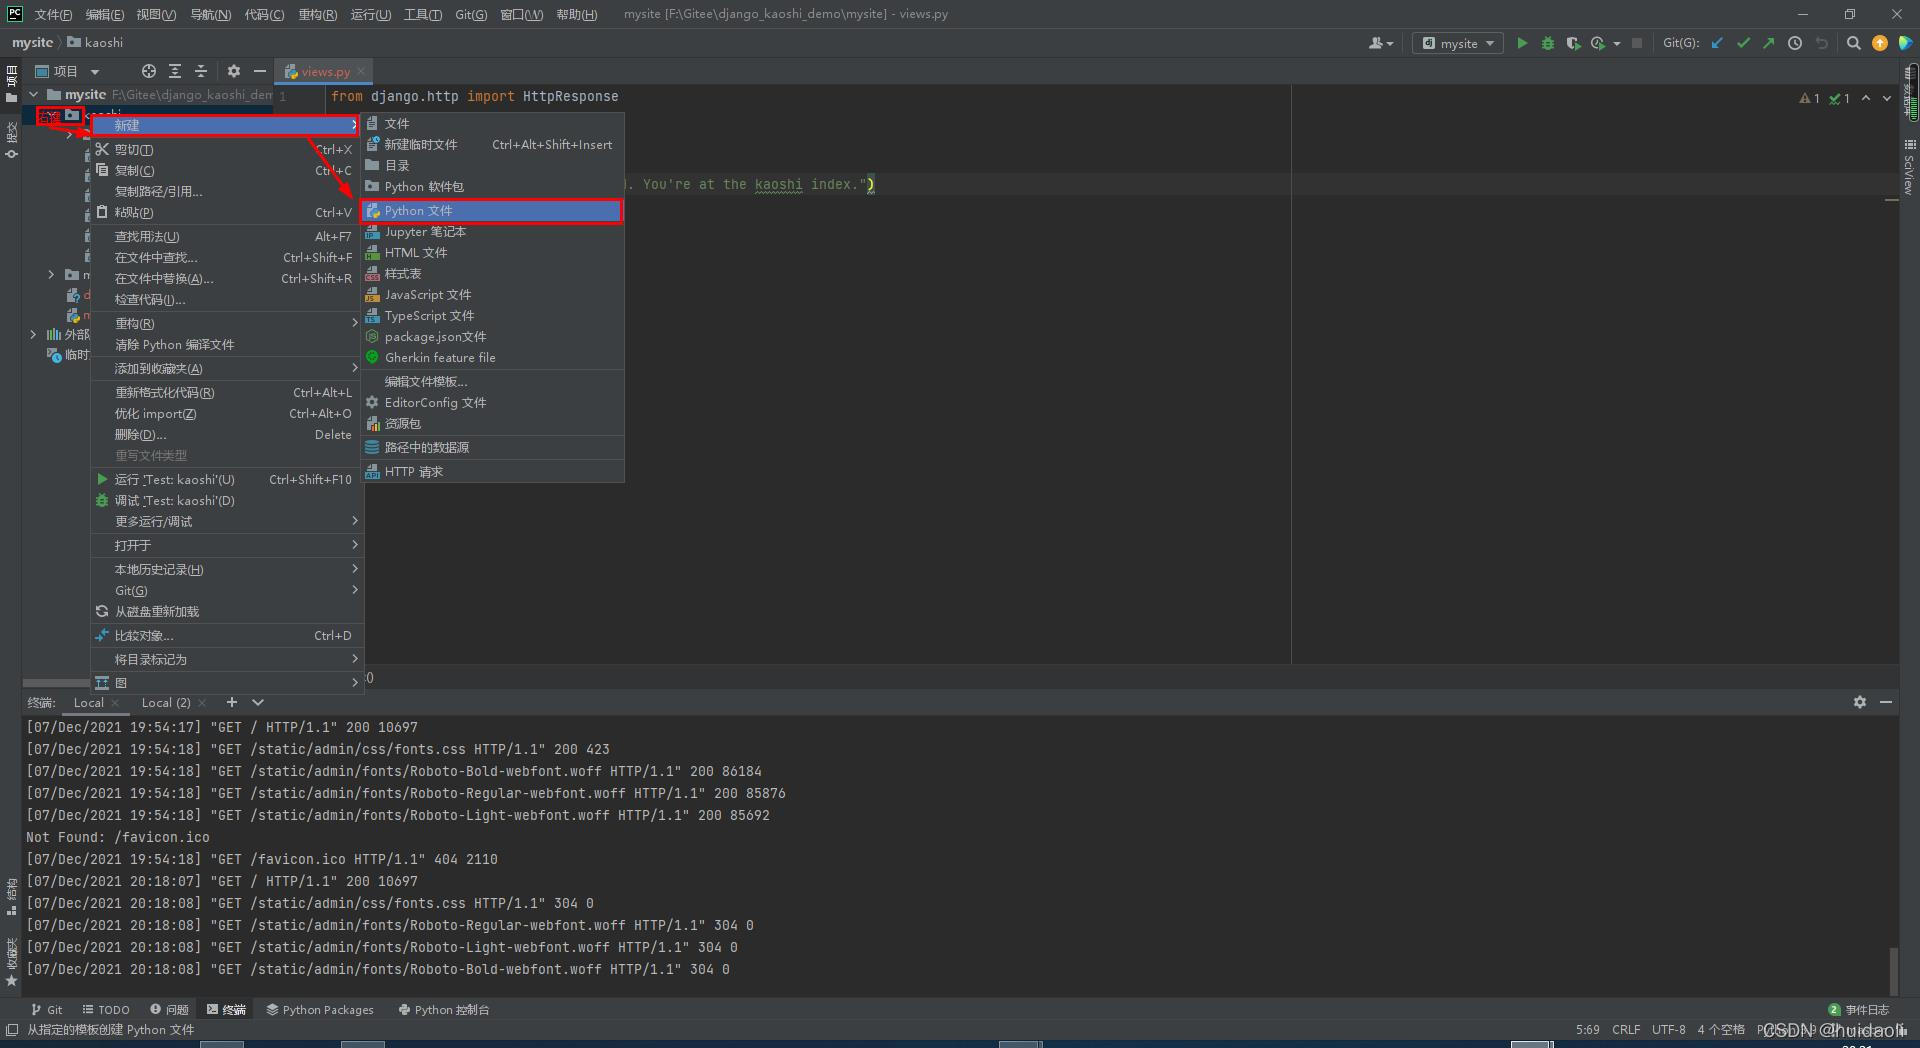Open the Python Packages tool window
The width and height of the screenshot is (1920, 1048).
[320, 1009]
